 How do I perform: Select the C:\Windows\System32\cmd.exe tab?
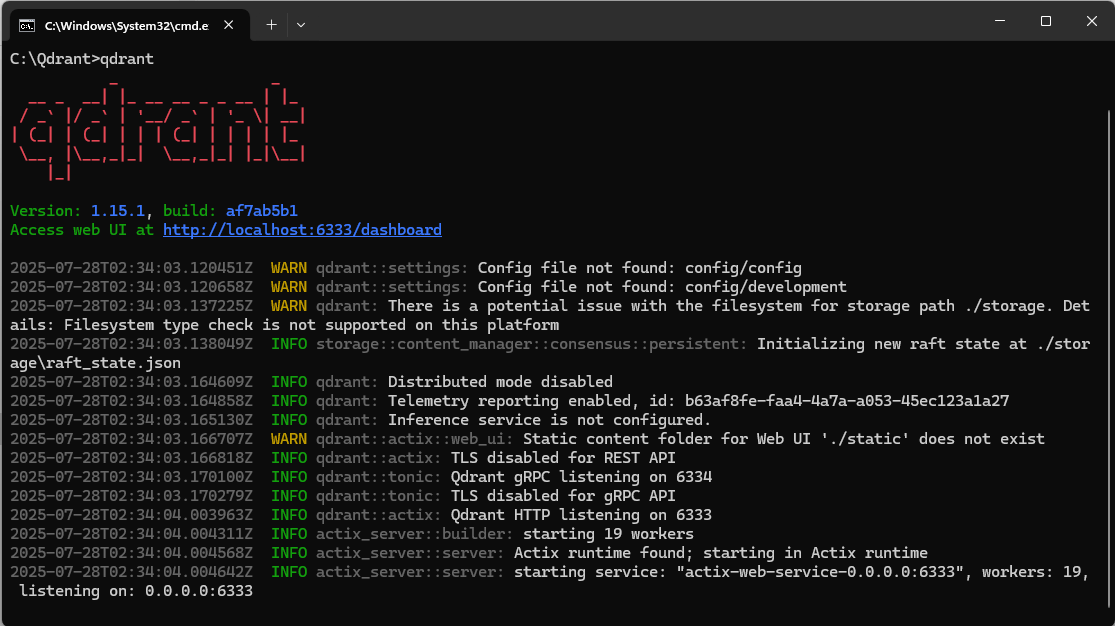[125, 24]
